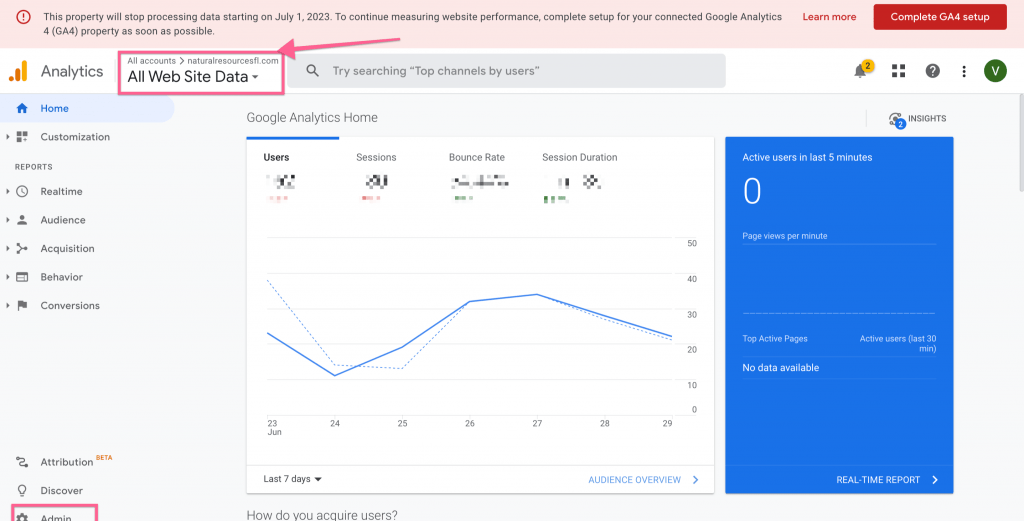Click the Attribution path icon
The width and height of the screenshot is (1024, 521).
(x=22, y=462)
